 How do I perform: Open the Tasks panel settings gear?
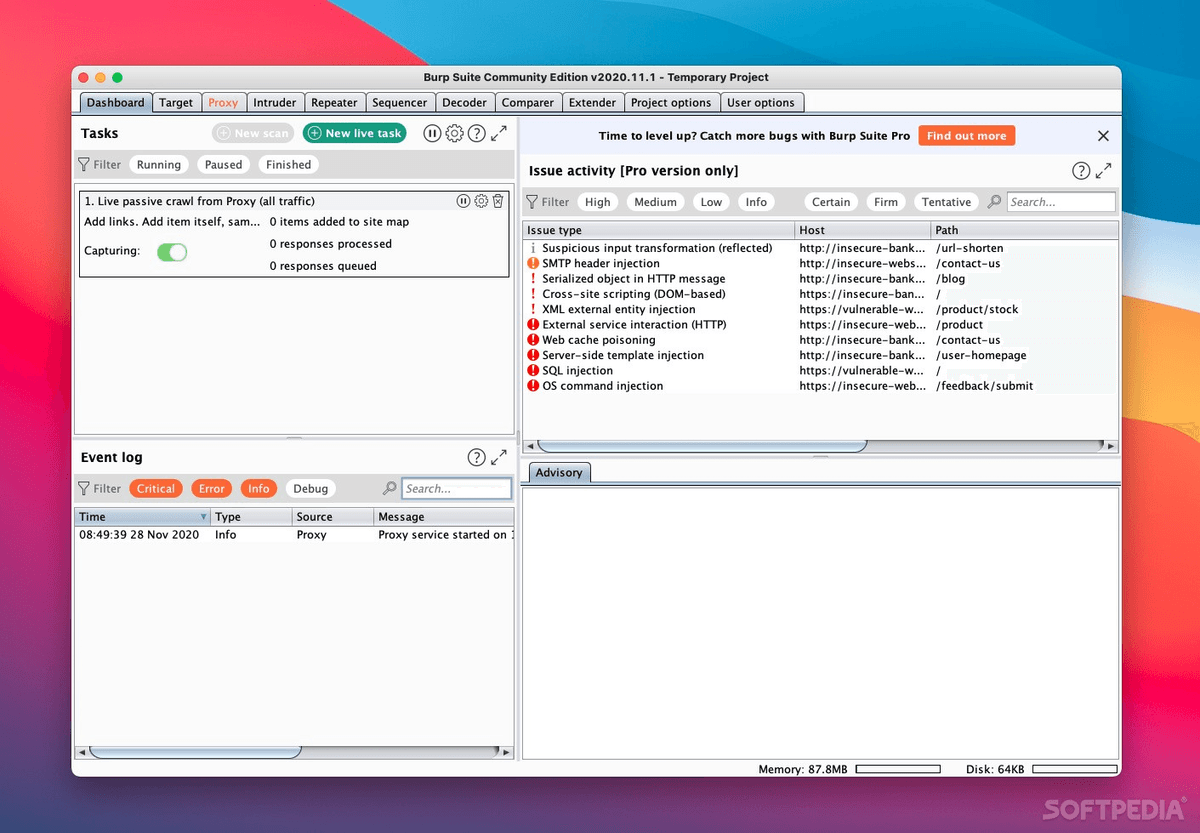454,133
